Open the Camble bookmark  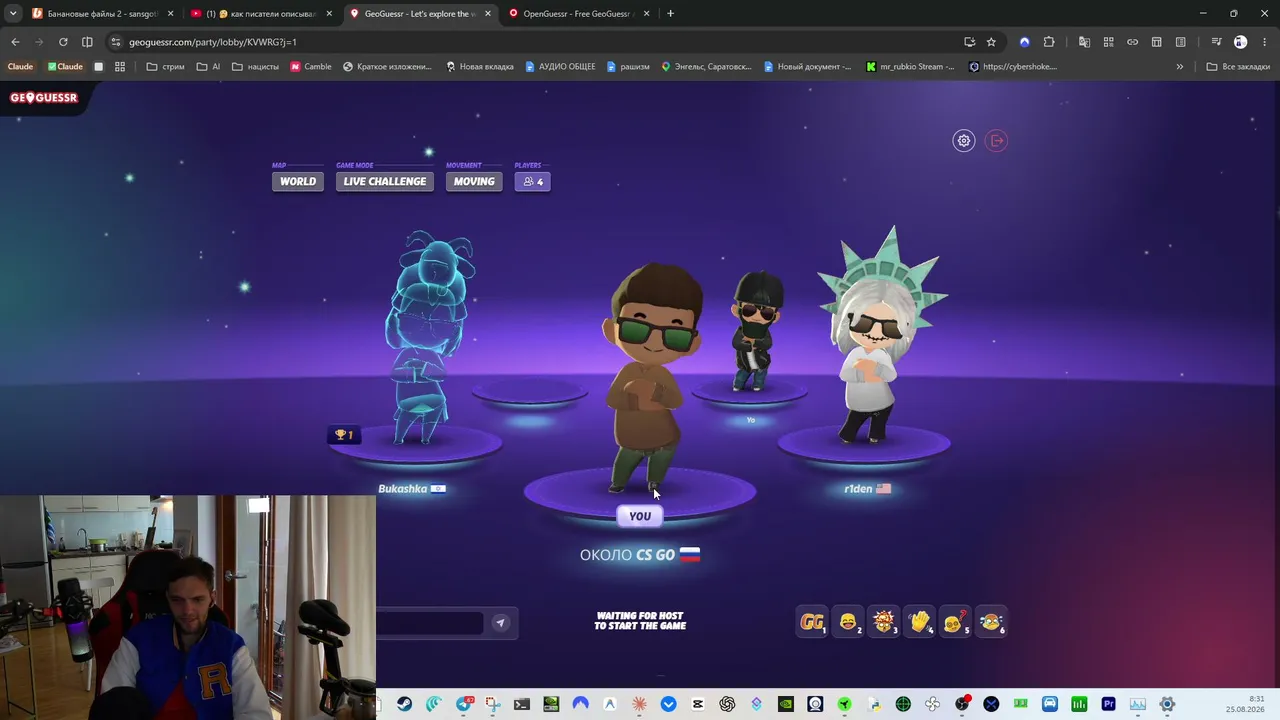click(x=310, y=67)
